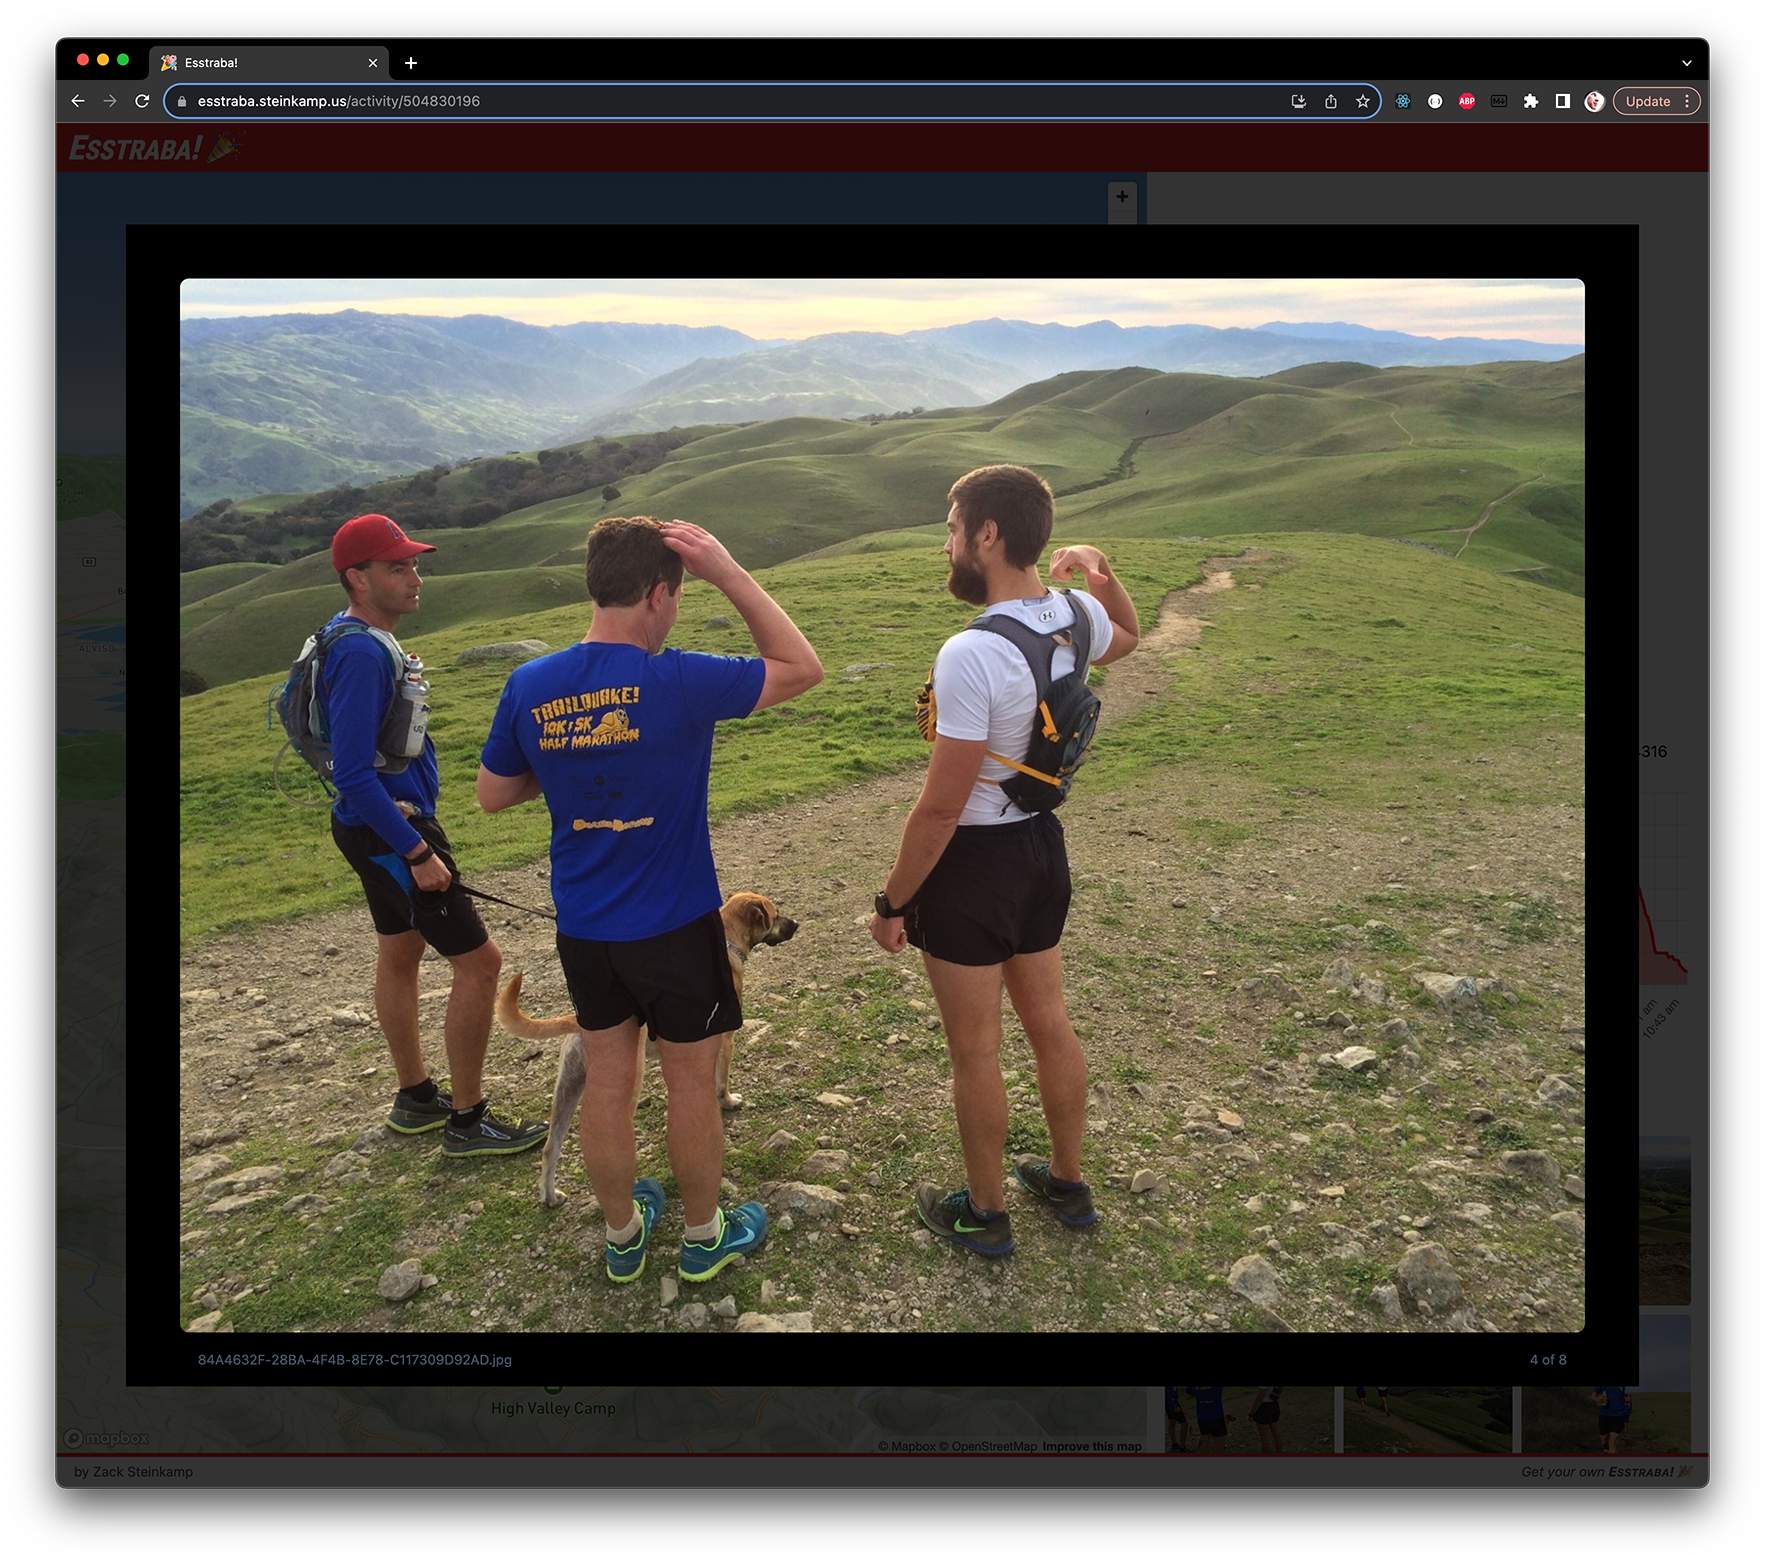Open the Chrome Extensions puzzle menu
Screen dimensions: 1765x1562
click(x=1530, y=101)
